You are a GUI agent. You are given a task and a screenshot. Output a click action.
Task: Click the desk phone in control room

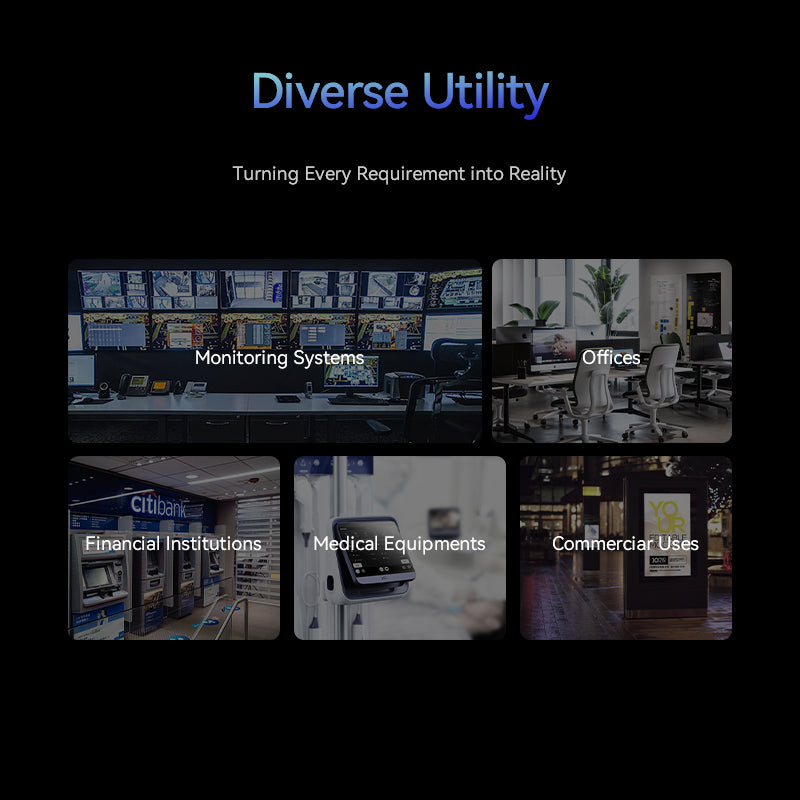tap(135, 384)
